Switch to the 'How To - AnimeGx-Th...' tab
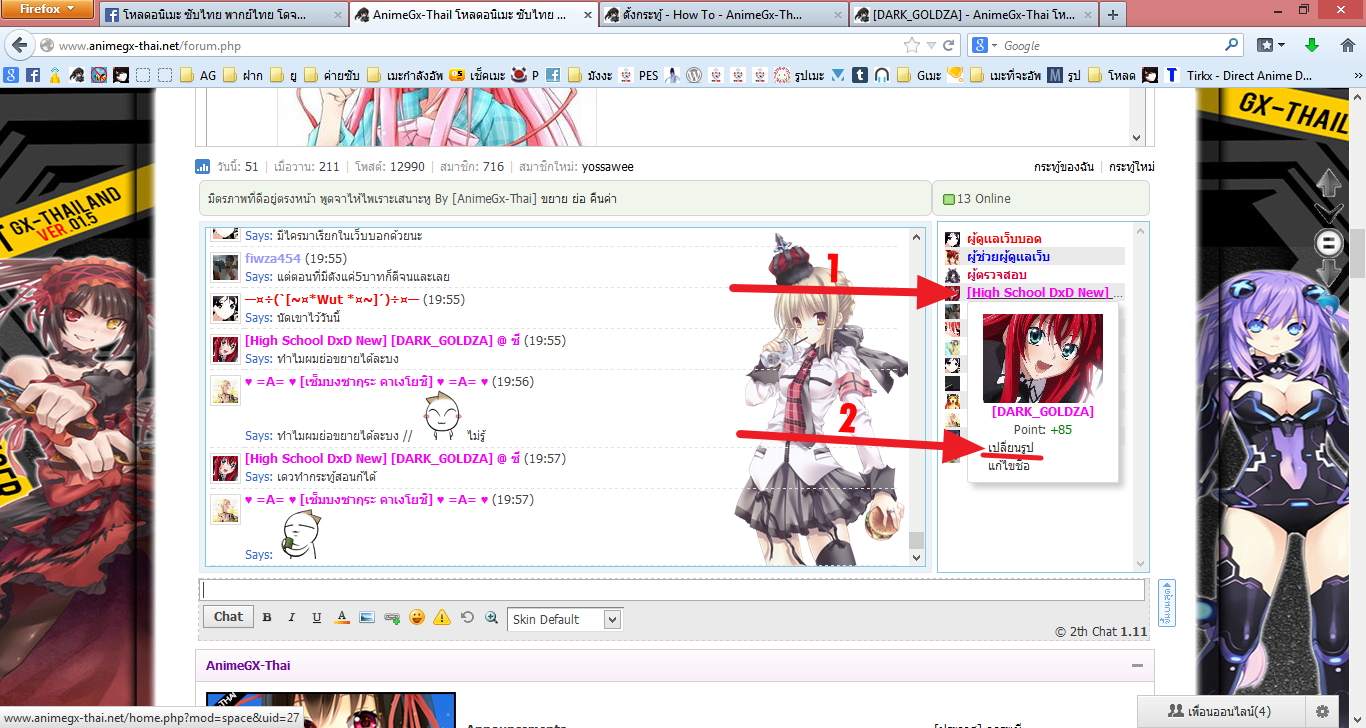1366x728 pixels. 723,15
